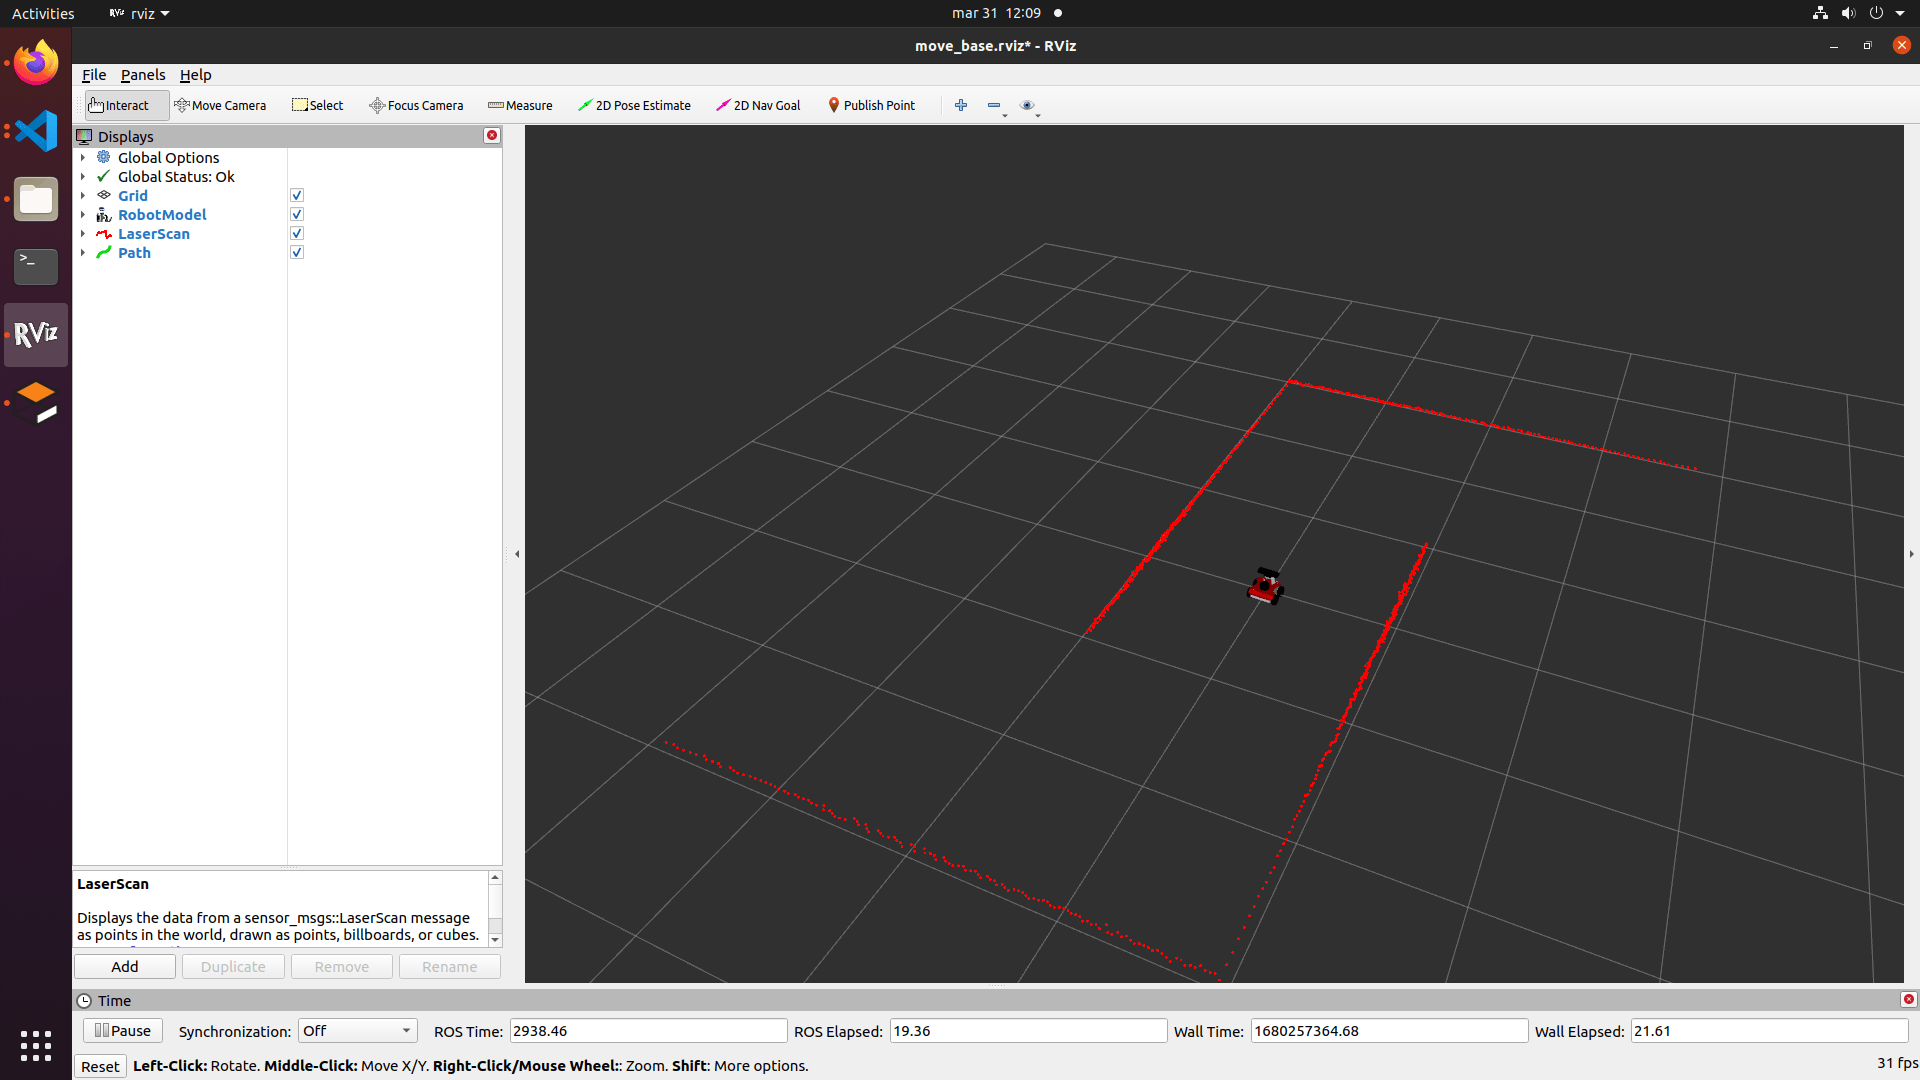
Task: Open the Help menu
Action: 195,75
